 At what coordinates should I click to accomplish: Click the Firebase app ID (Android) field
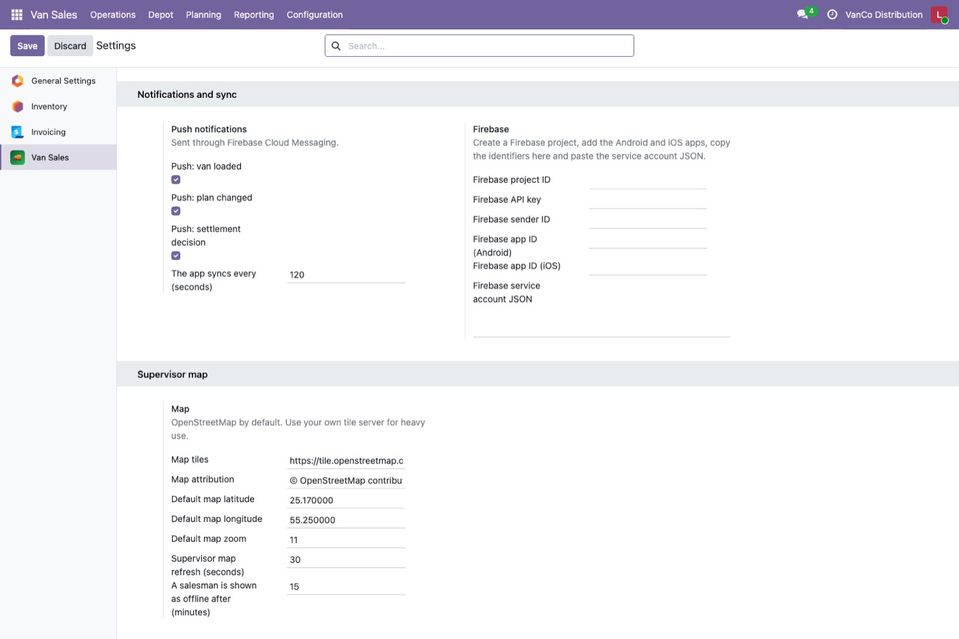648,240
